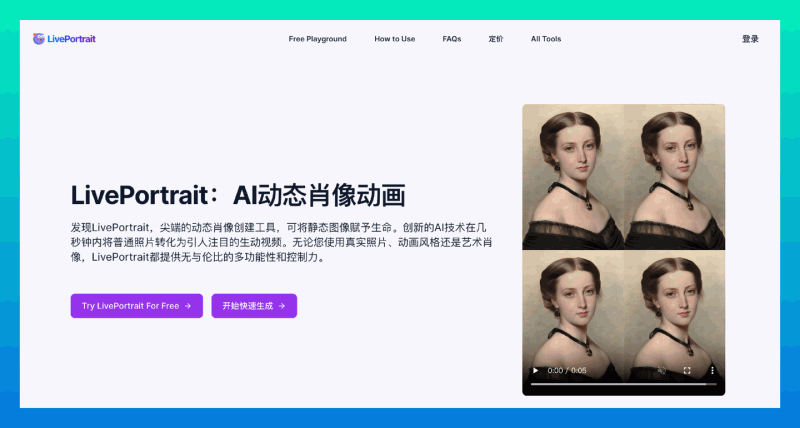The image size is (800, 428).
Task: Click the LivePortrait：AI动态肖像动画 heading
Action: click(x=238, y=195)
